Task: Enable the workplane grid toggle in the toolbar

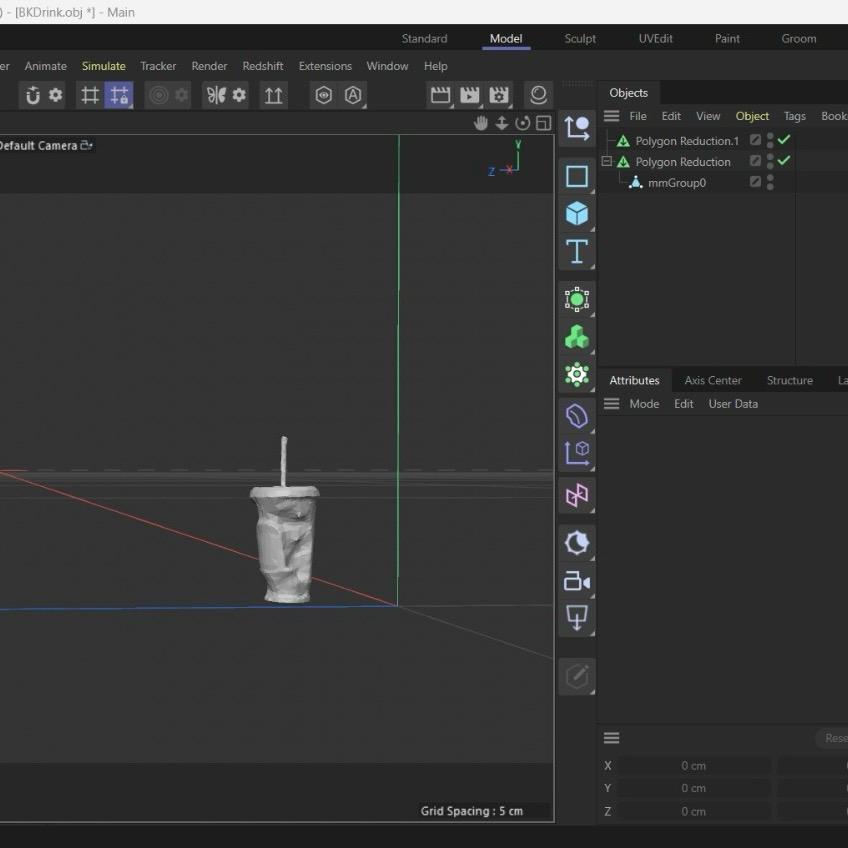Action: 89,95
